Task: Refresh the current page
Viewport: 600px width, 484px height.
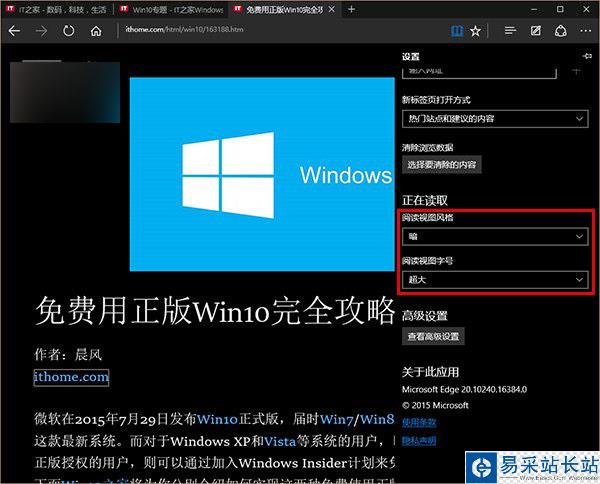Action: click(x=68, y=31)
